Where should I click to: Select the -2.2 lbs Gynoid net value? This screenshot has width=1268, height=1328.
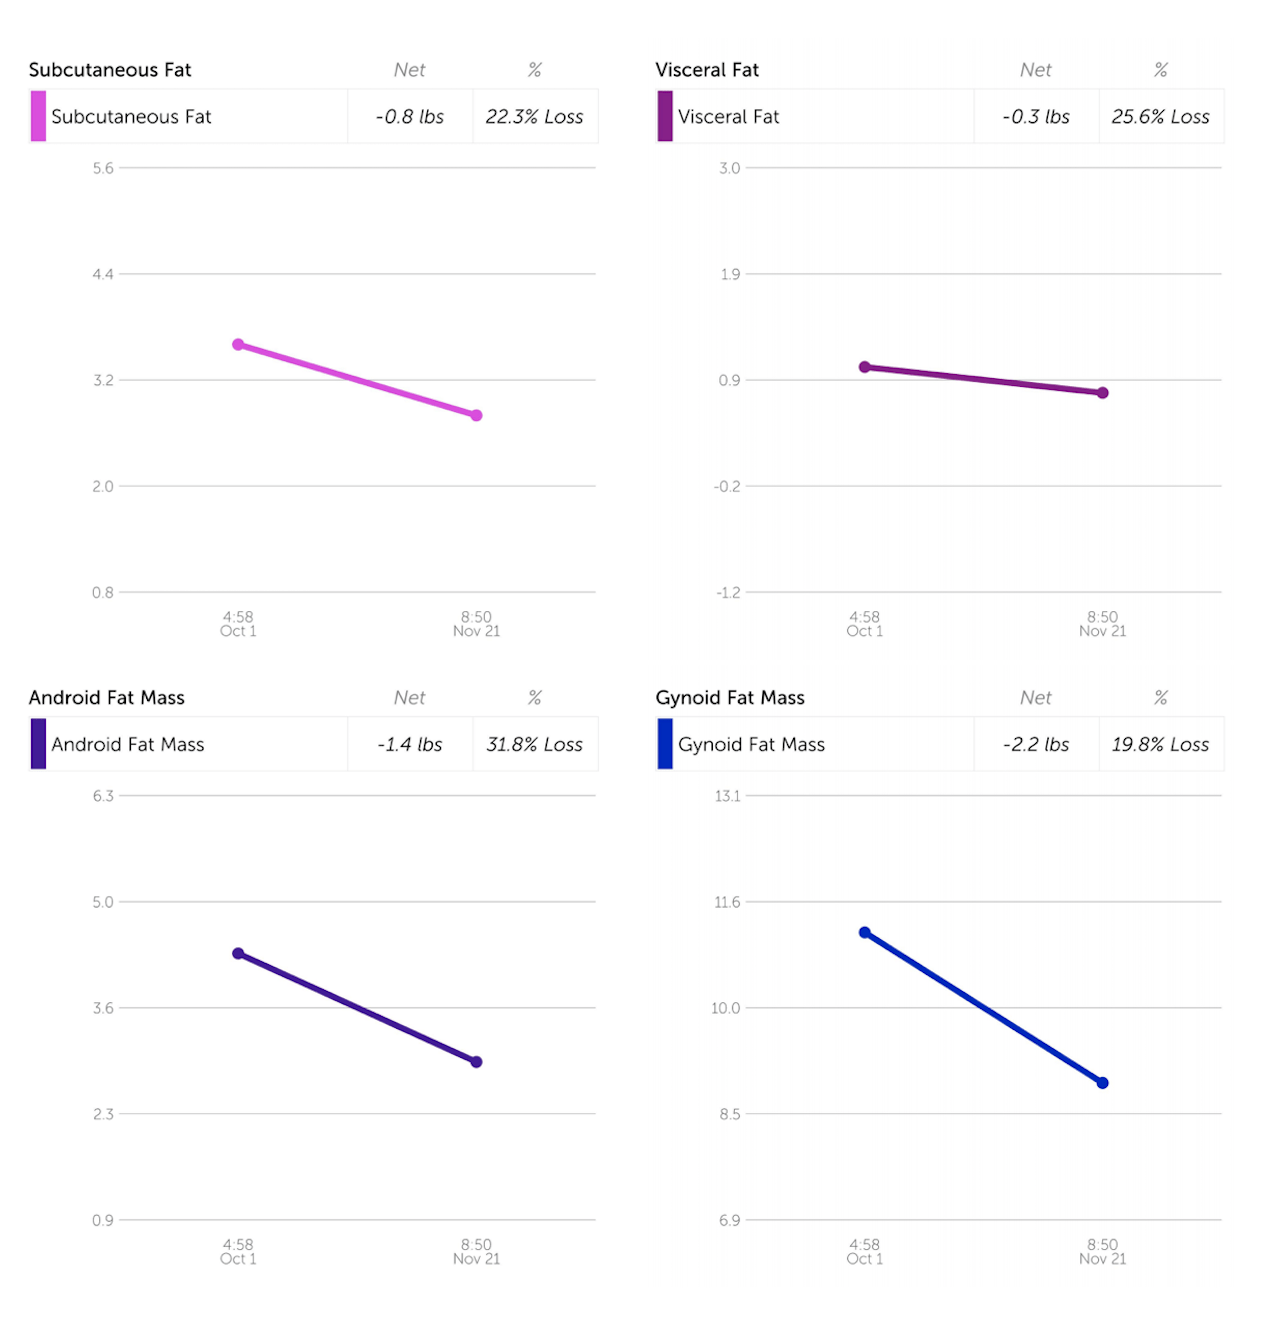pos(1036,744)
